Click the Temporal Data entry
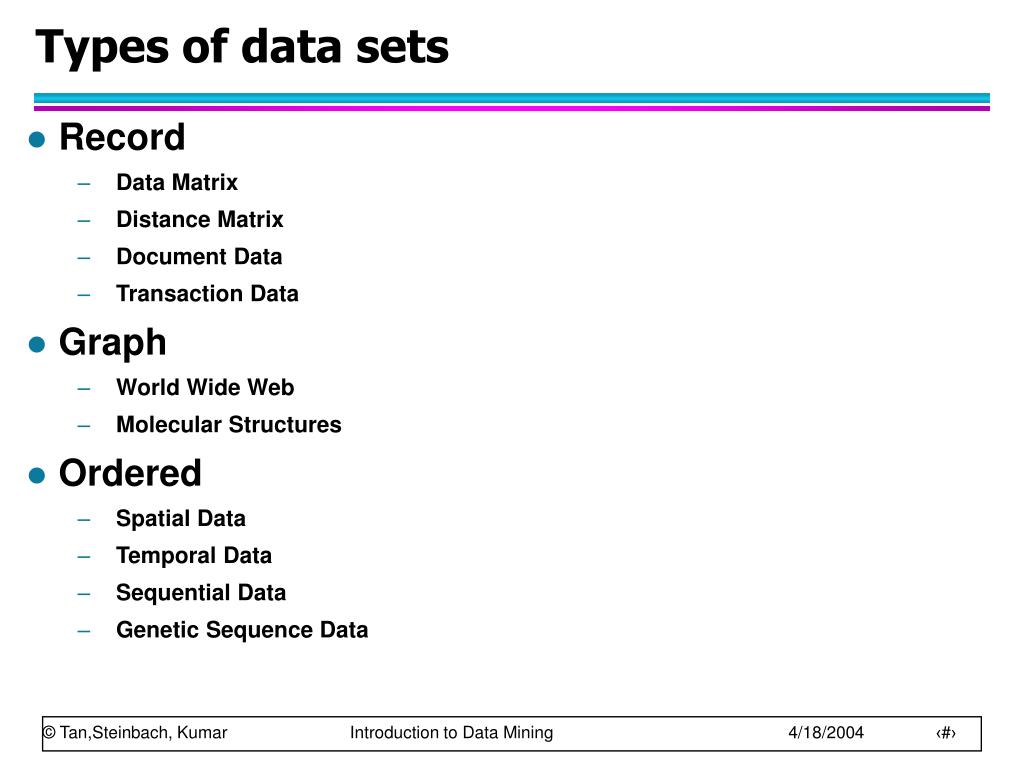The height and width of the screenshot is (768, 1024). coord(194,556)
